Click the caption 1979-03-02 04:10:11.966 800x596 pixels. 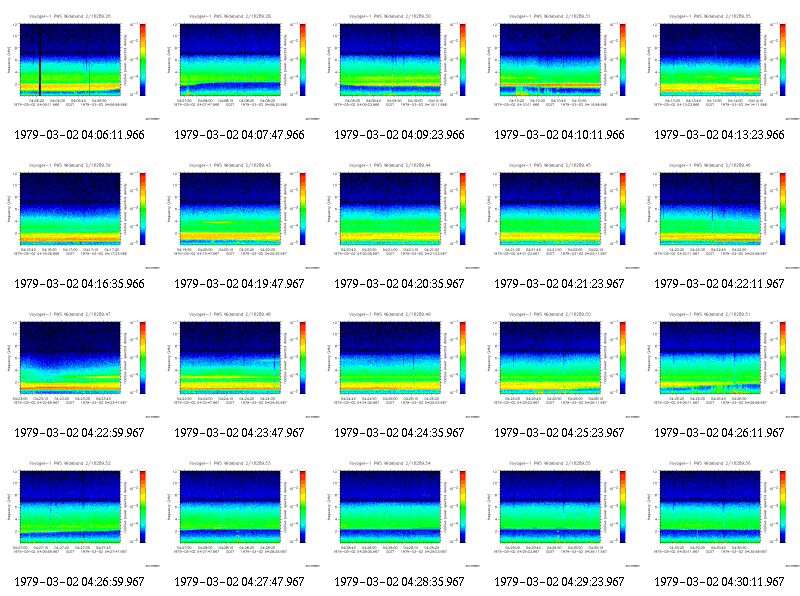[x=560, y=135]
